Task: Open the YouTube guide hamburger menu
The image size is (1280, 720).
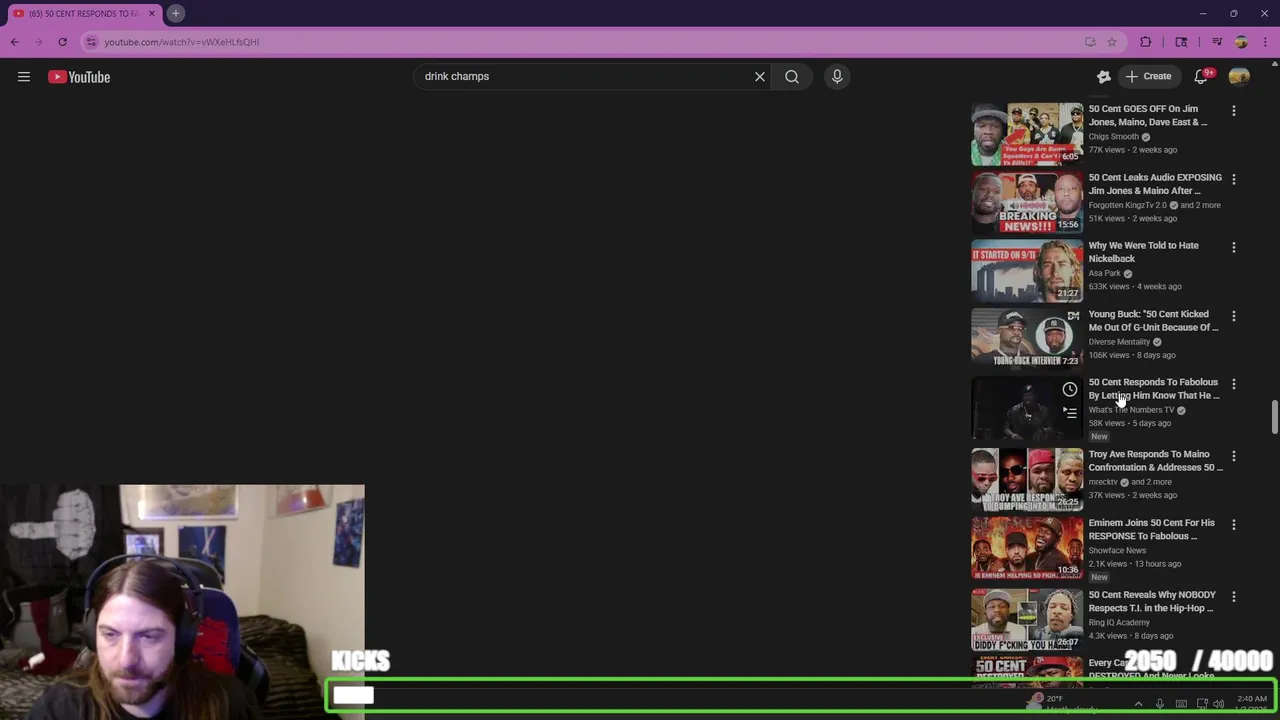Action: click(24, 77)
